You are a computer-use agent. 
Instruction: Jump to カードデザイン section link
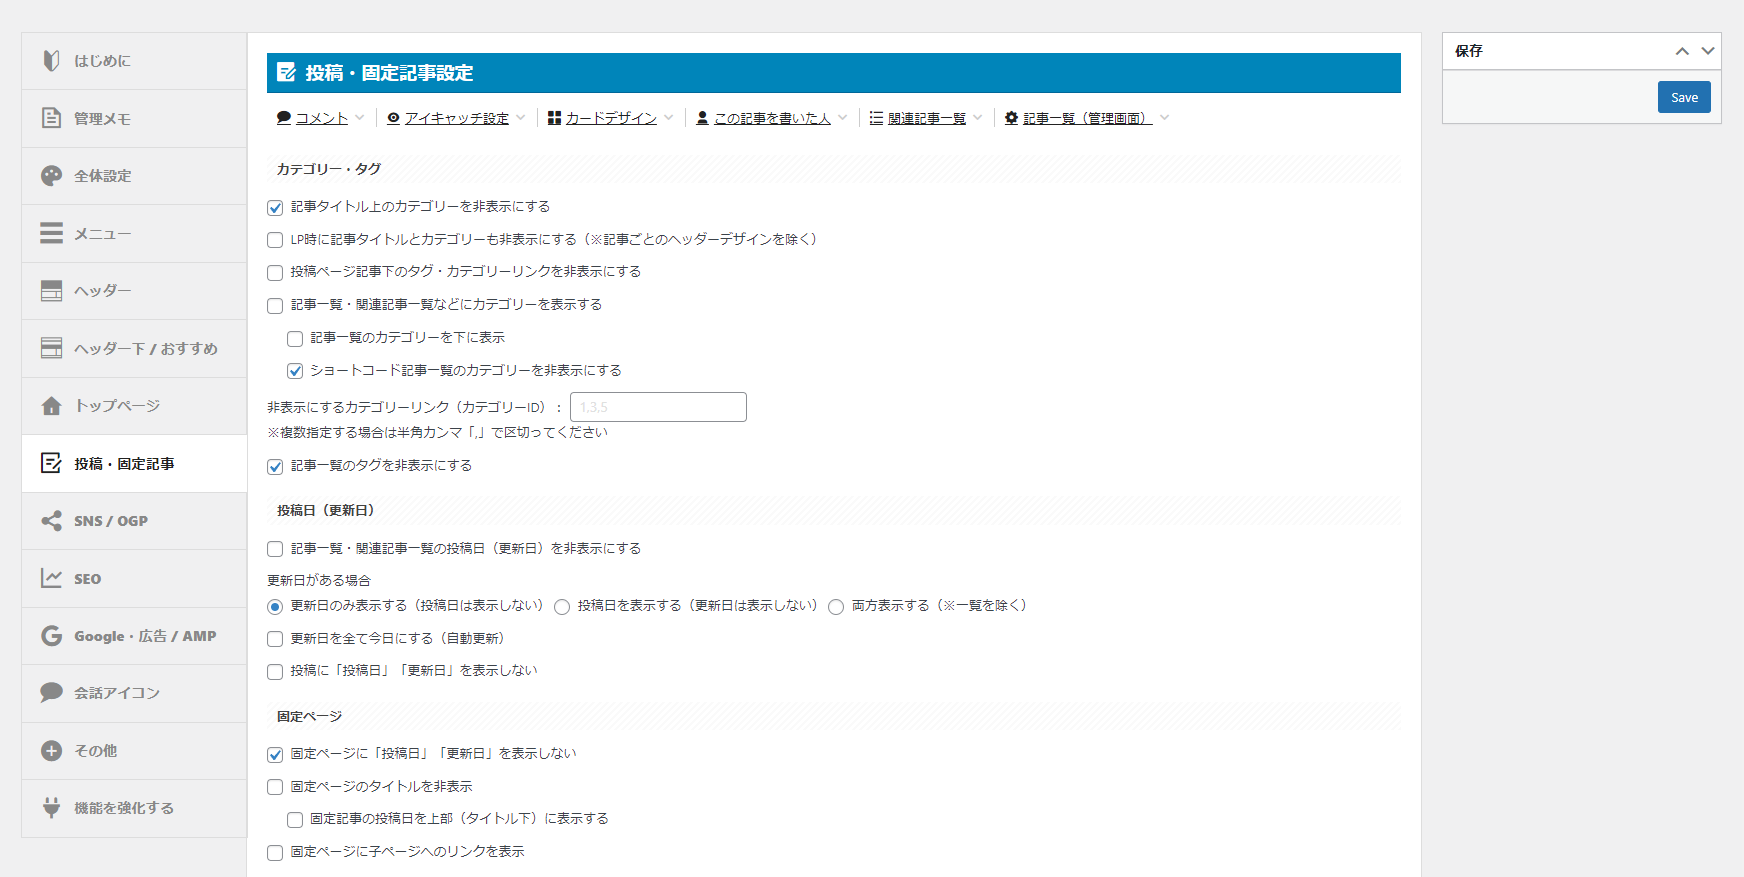(x=611, y=118)
